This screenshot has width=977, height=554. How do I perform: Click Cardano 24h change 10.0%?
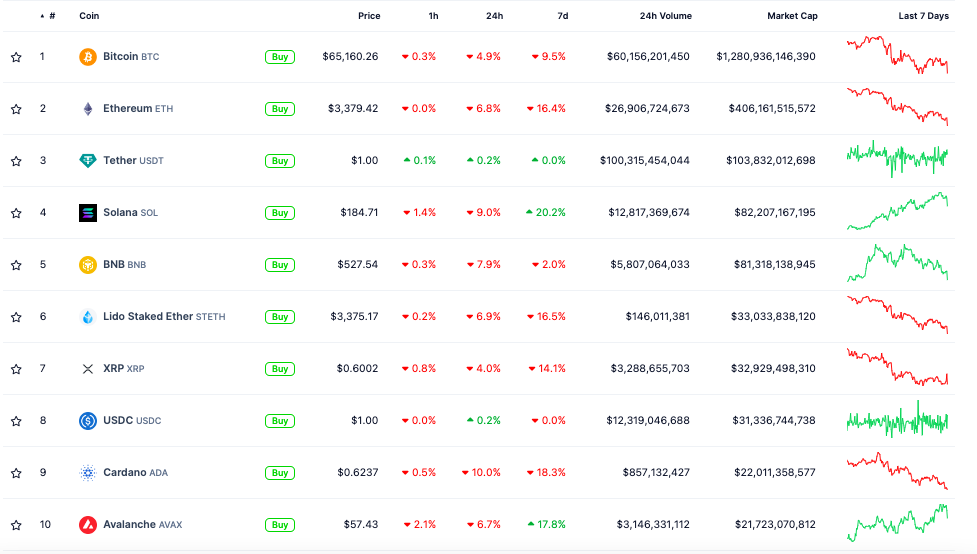coord(481,472)
